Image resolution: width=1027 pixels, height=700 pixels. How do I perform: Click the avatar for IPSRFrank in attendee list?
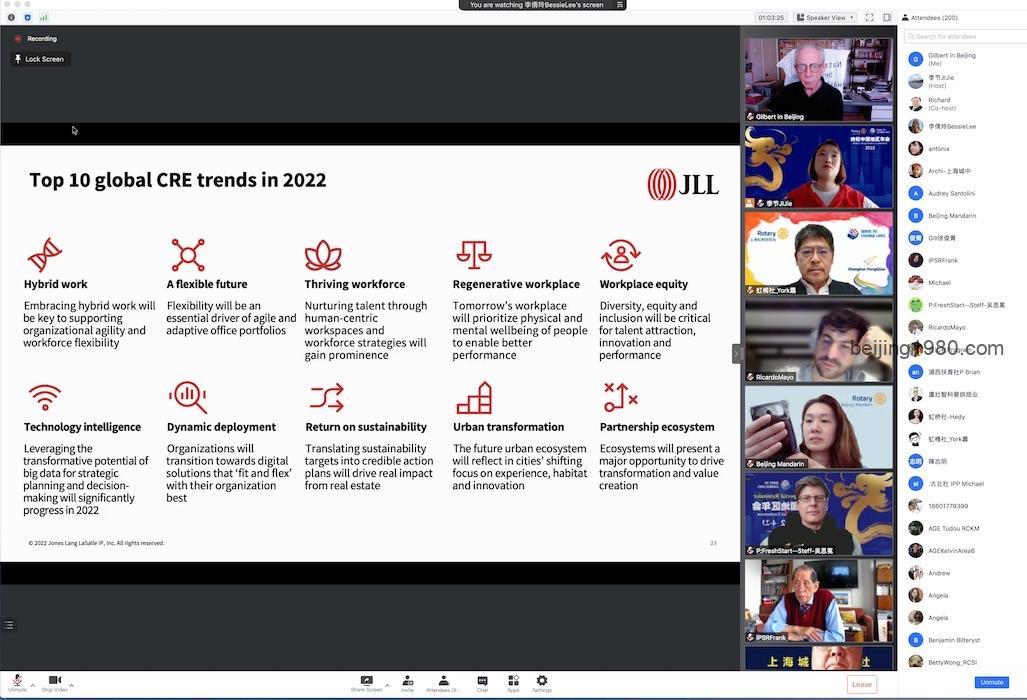[x=916, y=260]
